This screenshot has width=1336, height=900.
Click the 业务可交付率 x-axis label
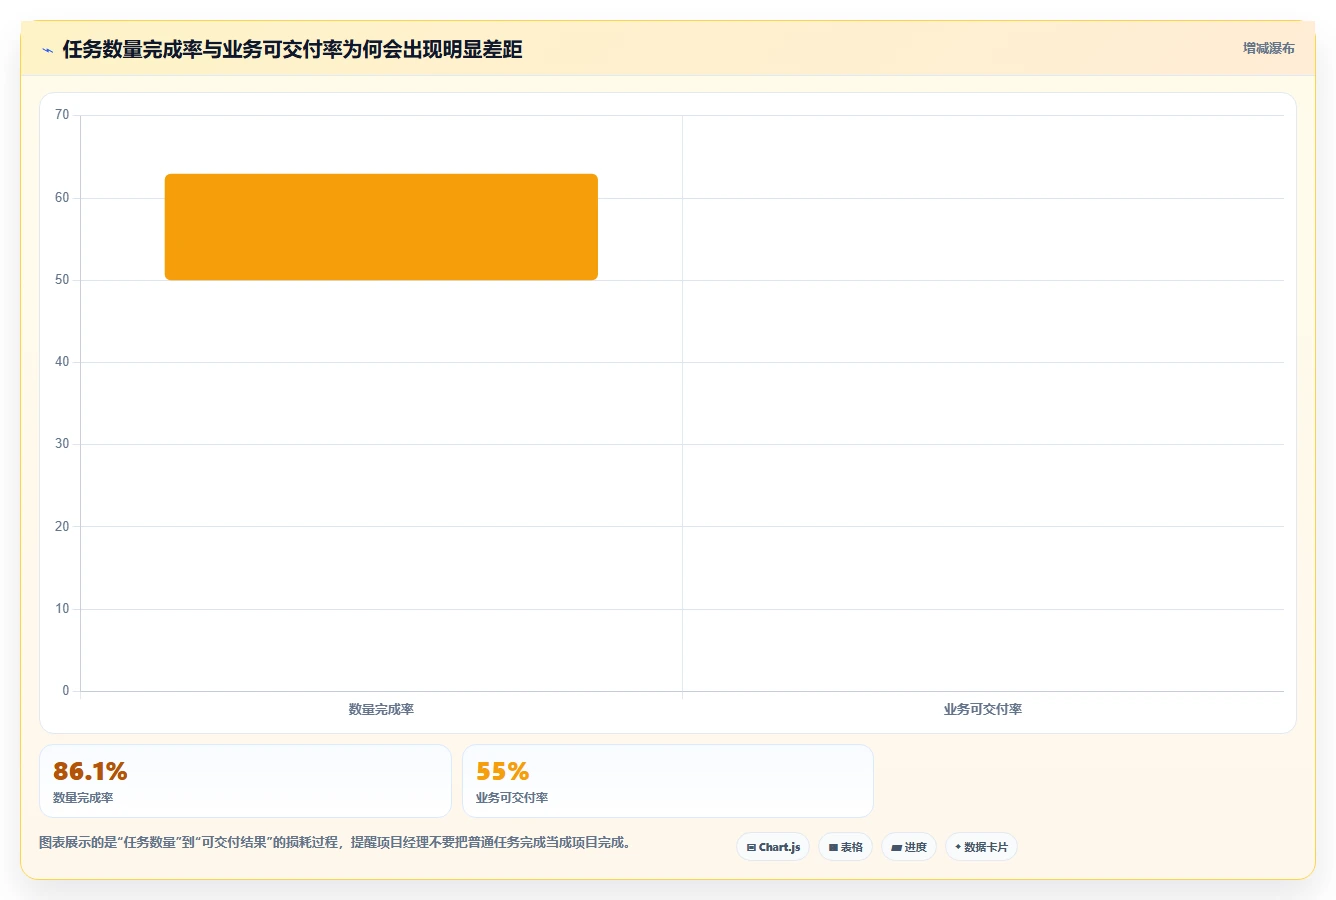point(983,709)
